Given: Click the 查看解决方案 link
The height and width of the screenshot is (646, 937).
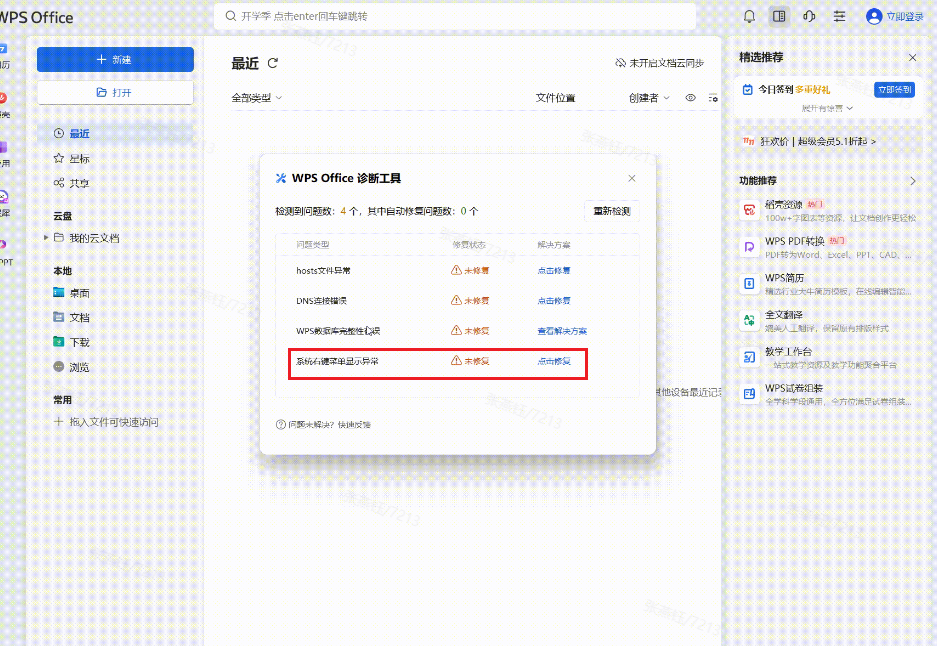Looking at the screenshot, I should pos(562,330).
